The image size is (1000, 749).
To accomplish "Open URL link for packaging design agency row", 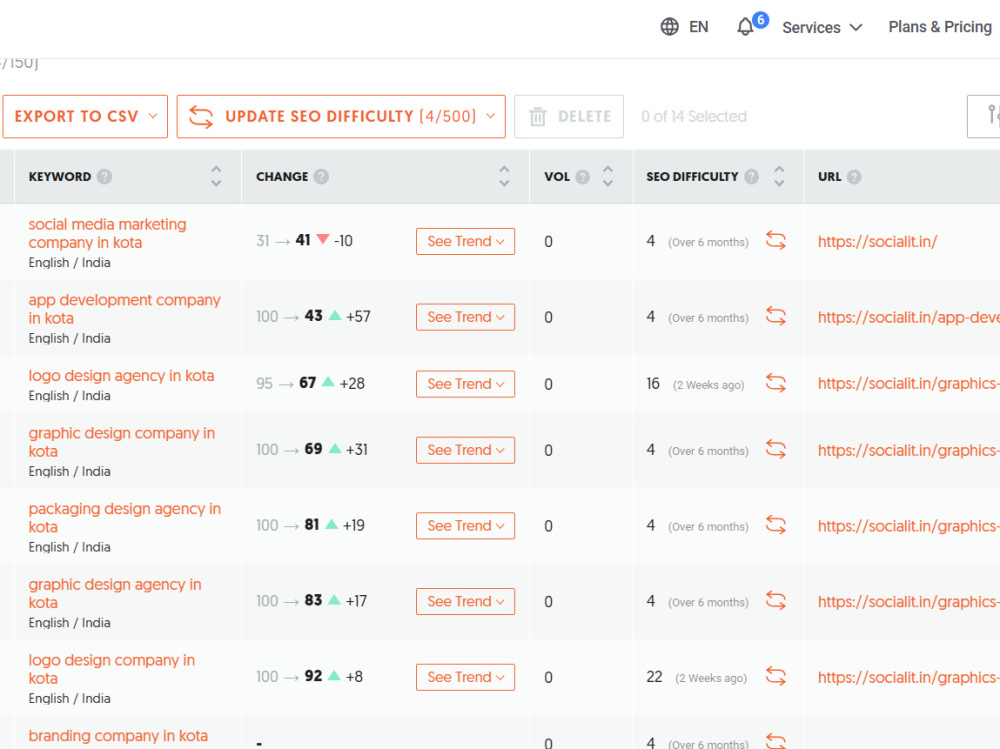I will (x=909, y=526).
